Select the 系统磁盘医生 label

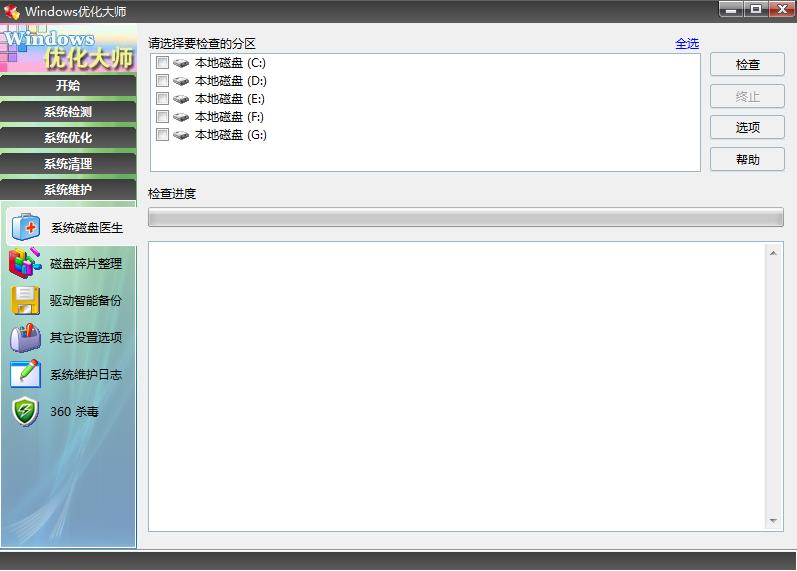[87, 228]
